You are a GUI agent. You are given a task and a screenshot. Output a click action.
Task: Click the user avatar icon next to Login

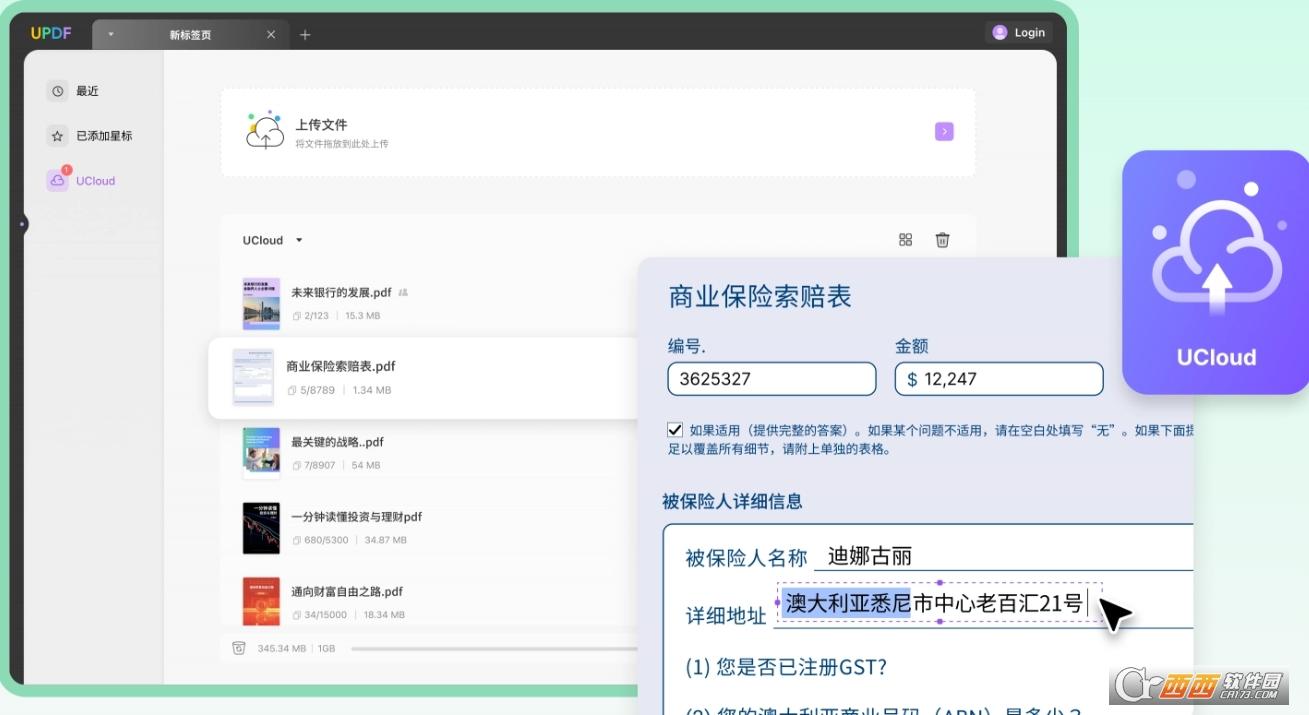click(x=999, y=33)
